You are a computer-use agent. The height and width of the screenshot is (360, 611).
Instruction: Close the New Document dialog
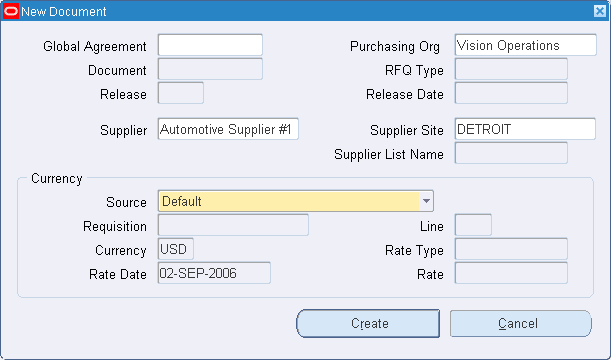600,11
